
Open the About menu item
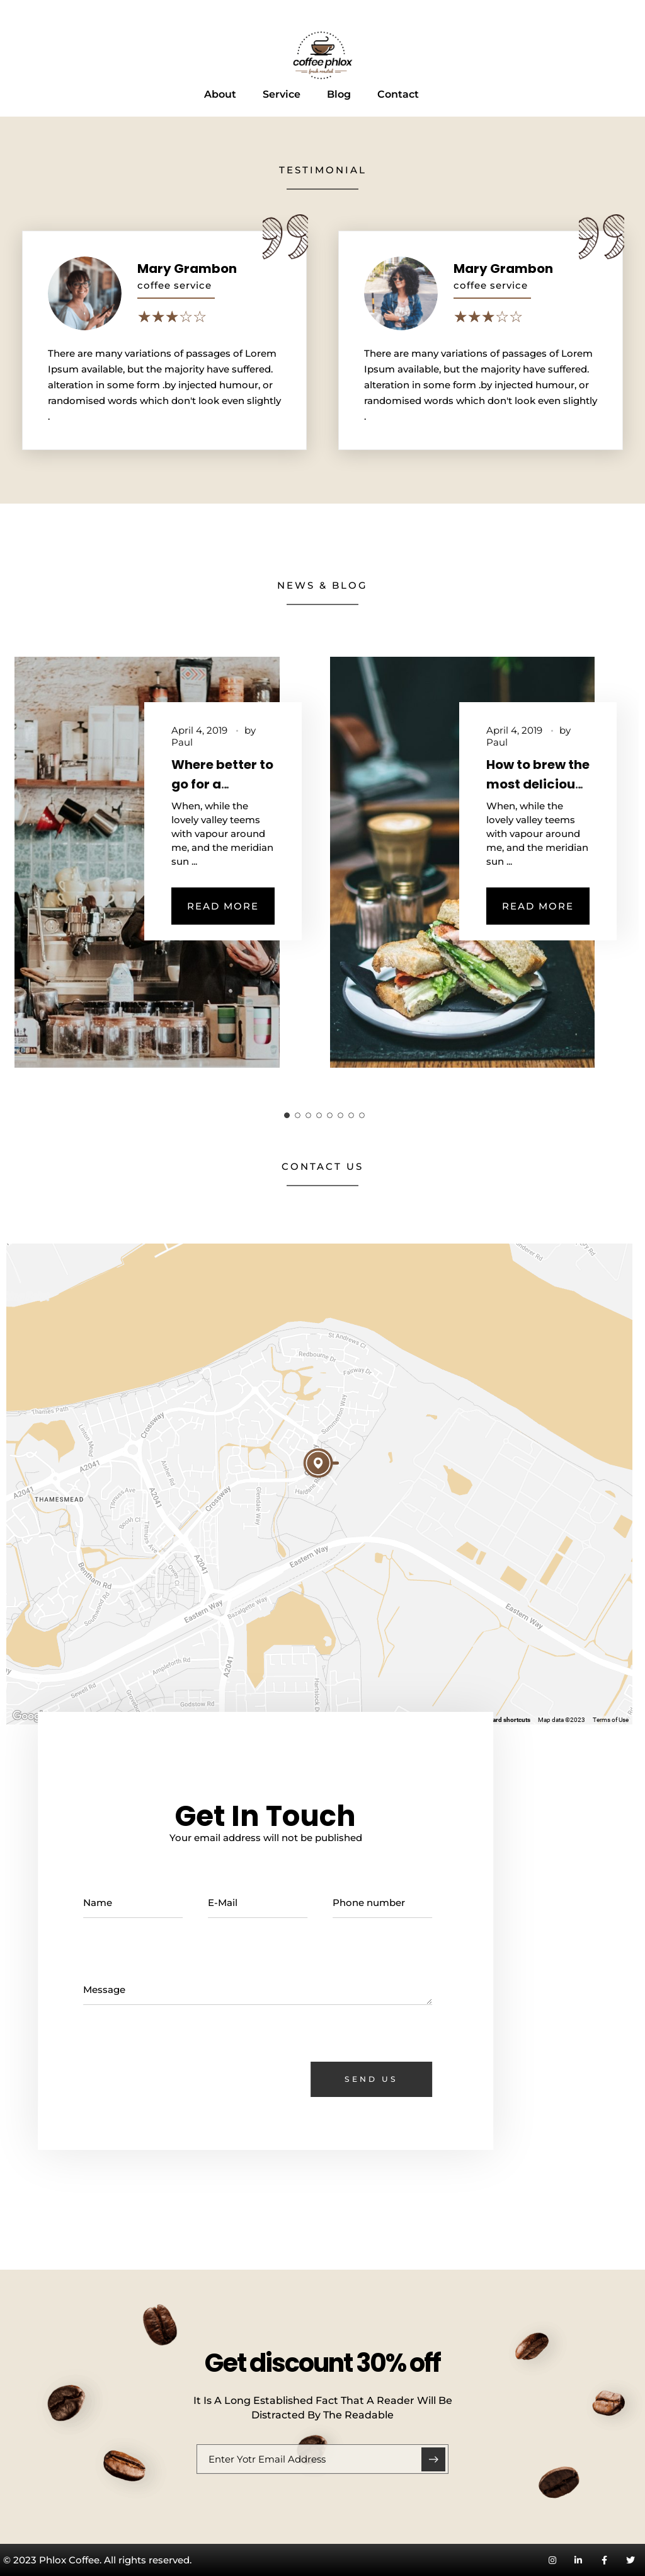[x=220, y=94]
